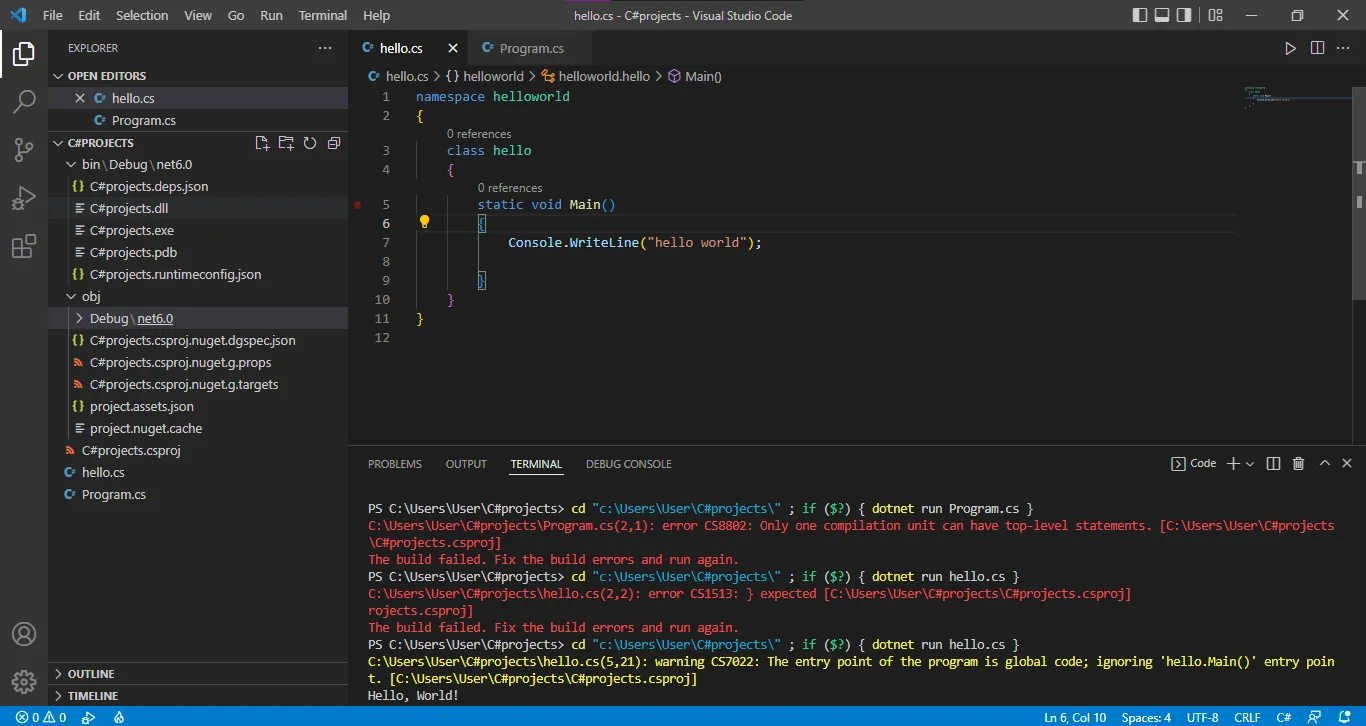Click the lightbulb code action icon
1366x726 pixels.
point(424,222)
